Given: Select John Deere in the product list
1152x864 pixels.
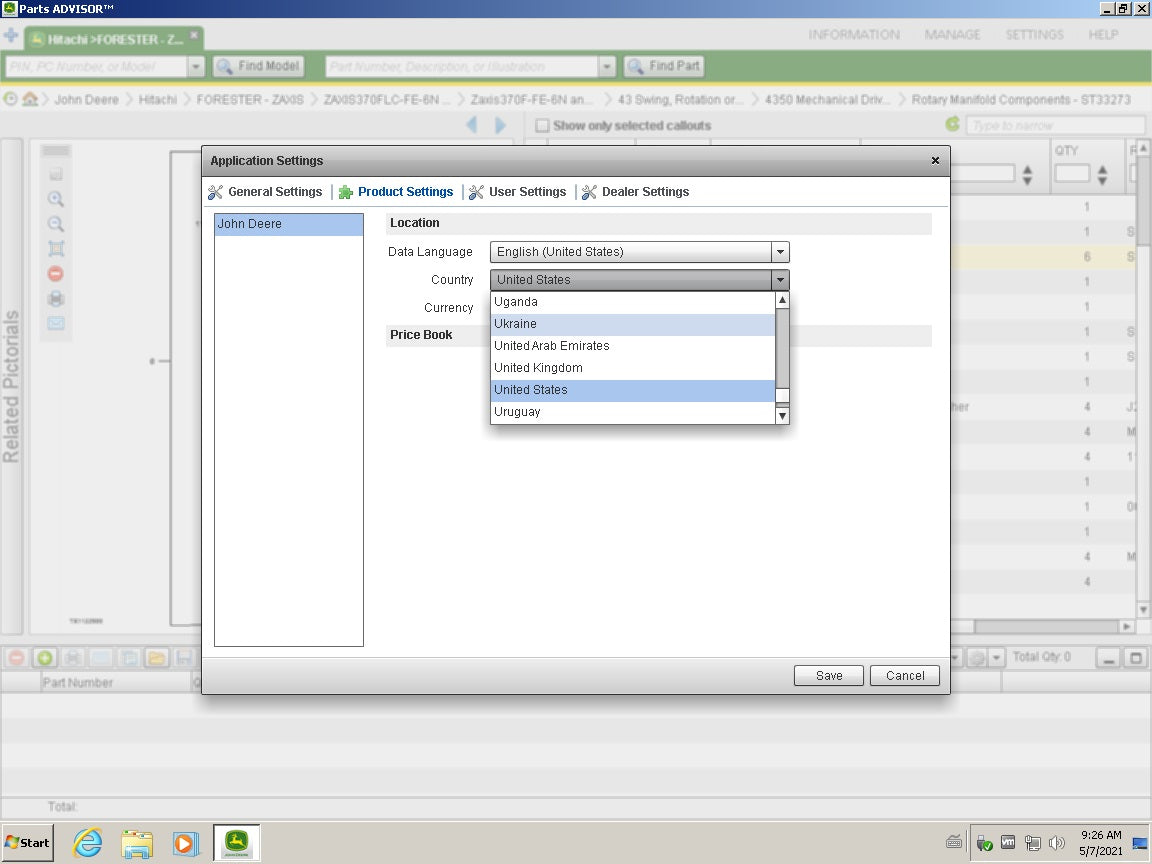Looking at the screenshot, I should (288, 224).
